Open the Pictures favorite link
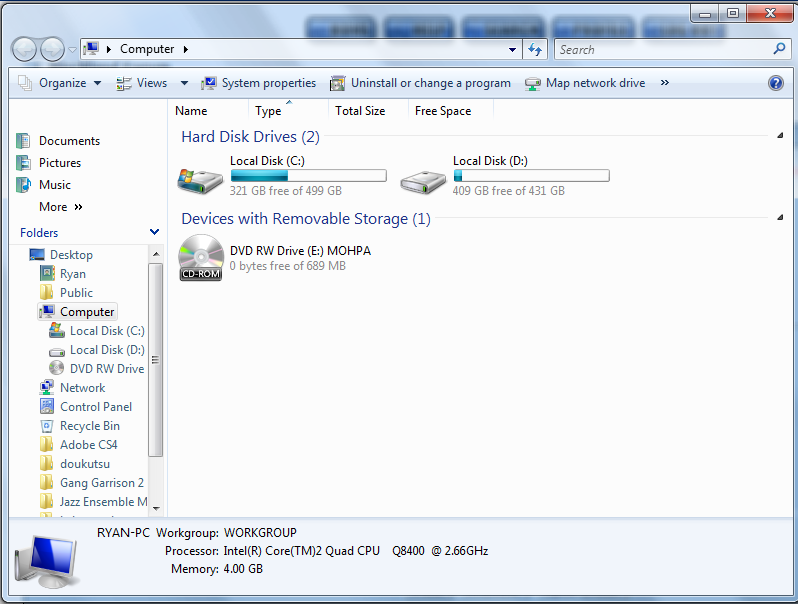This screenshot has height=604, width=798. coord(59,163)
